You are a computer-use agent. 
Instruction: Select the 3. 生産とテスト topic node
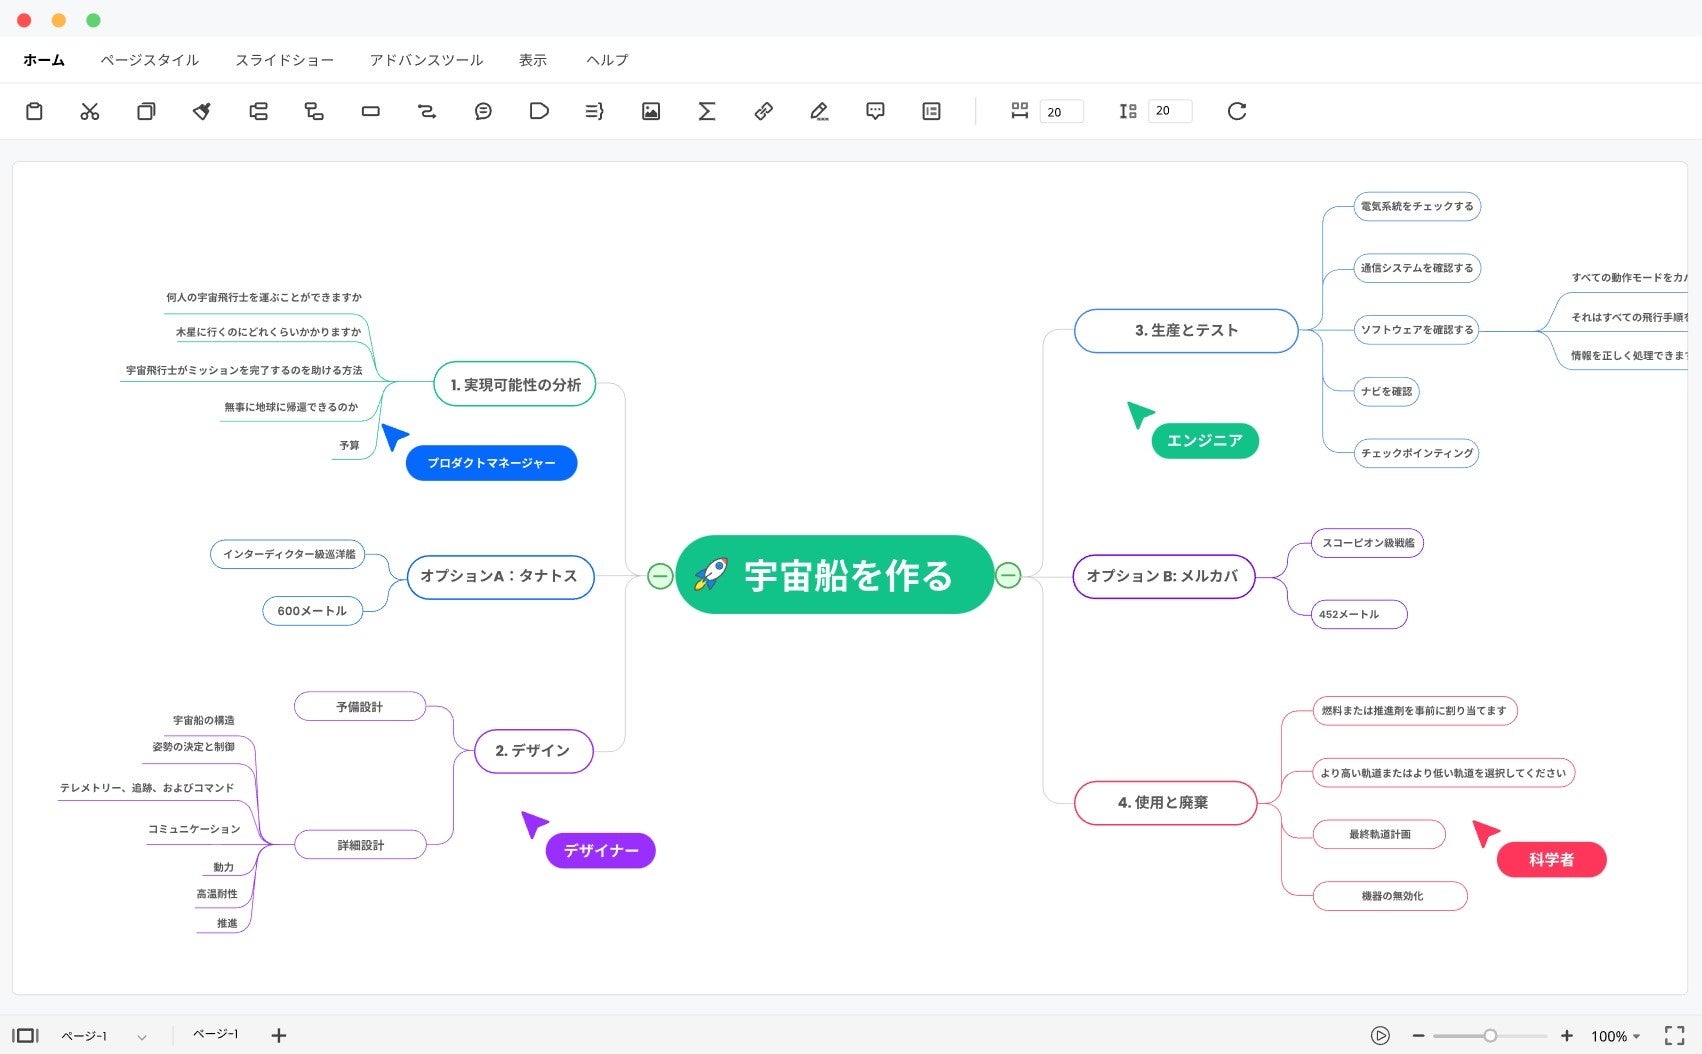1186,330
